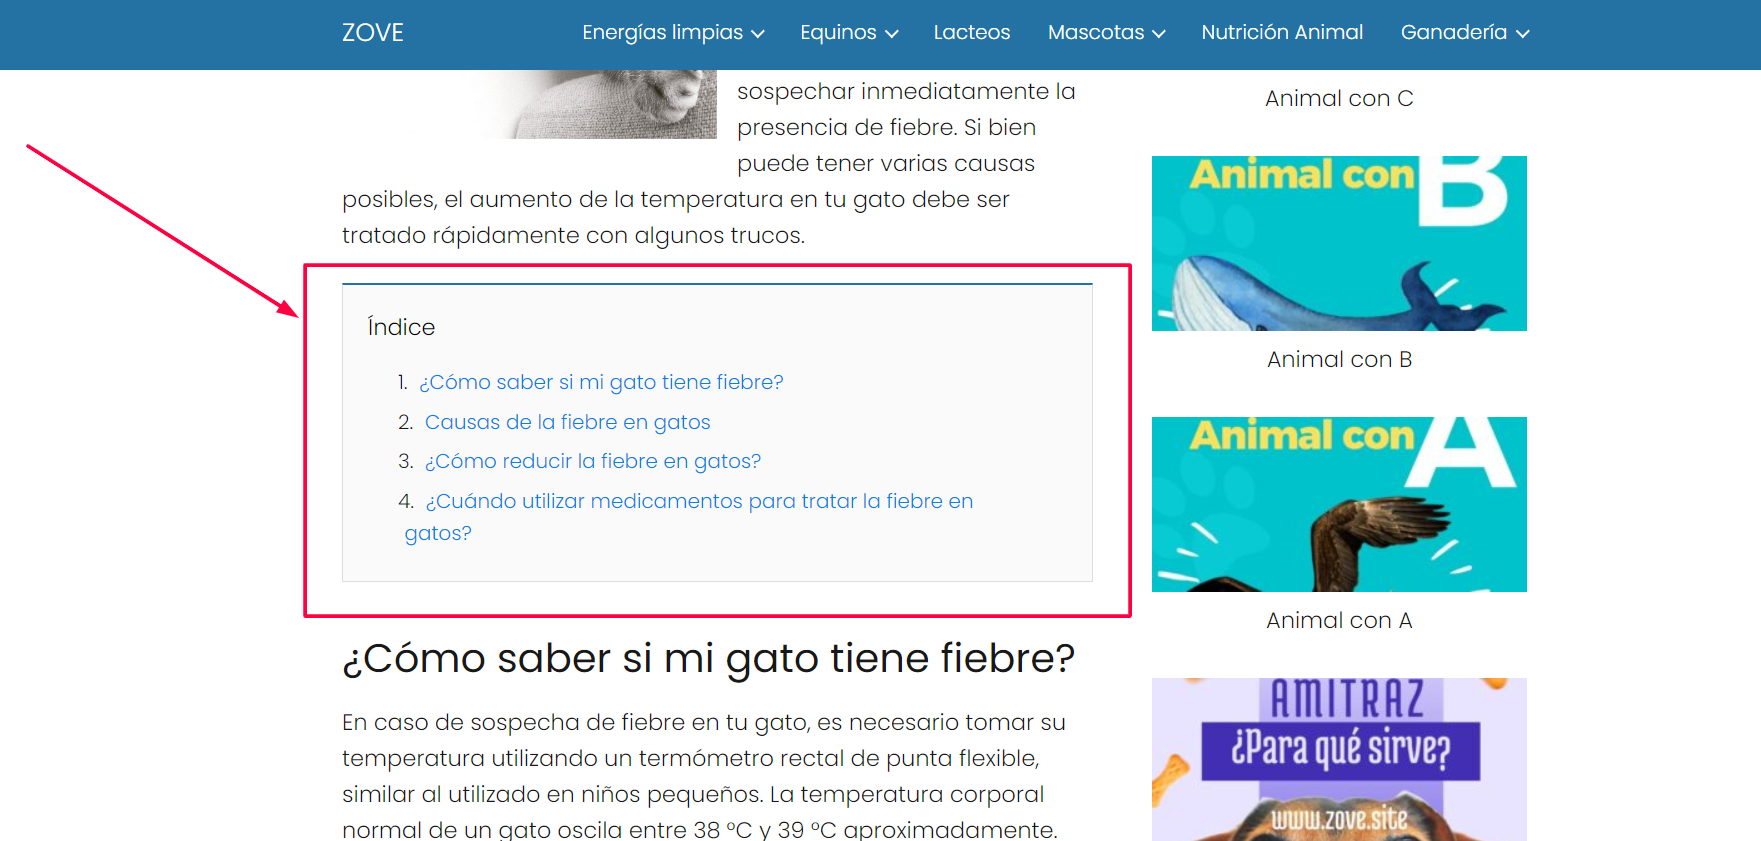Screen dimensions: 1761x841
Task: Go to Nutrición Animal page
Action: (x=1282, y=33)
